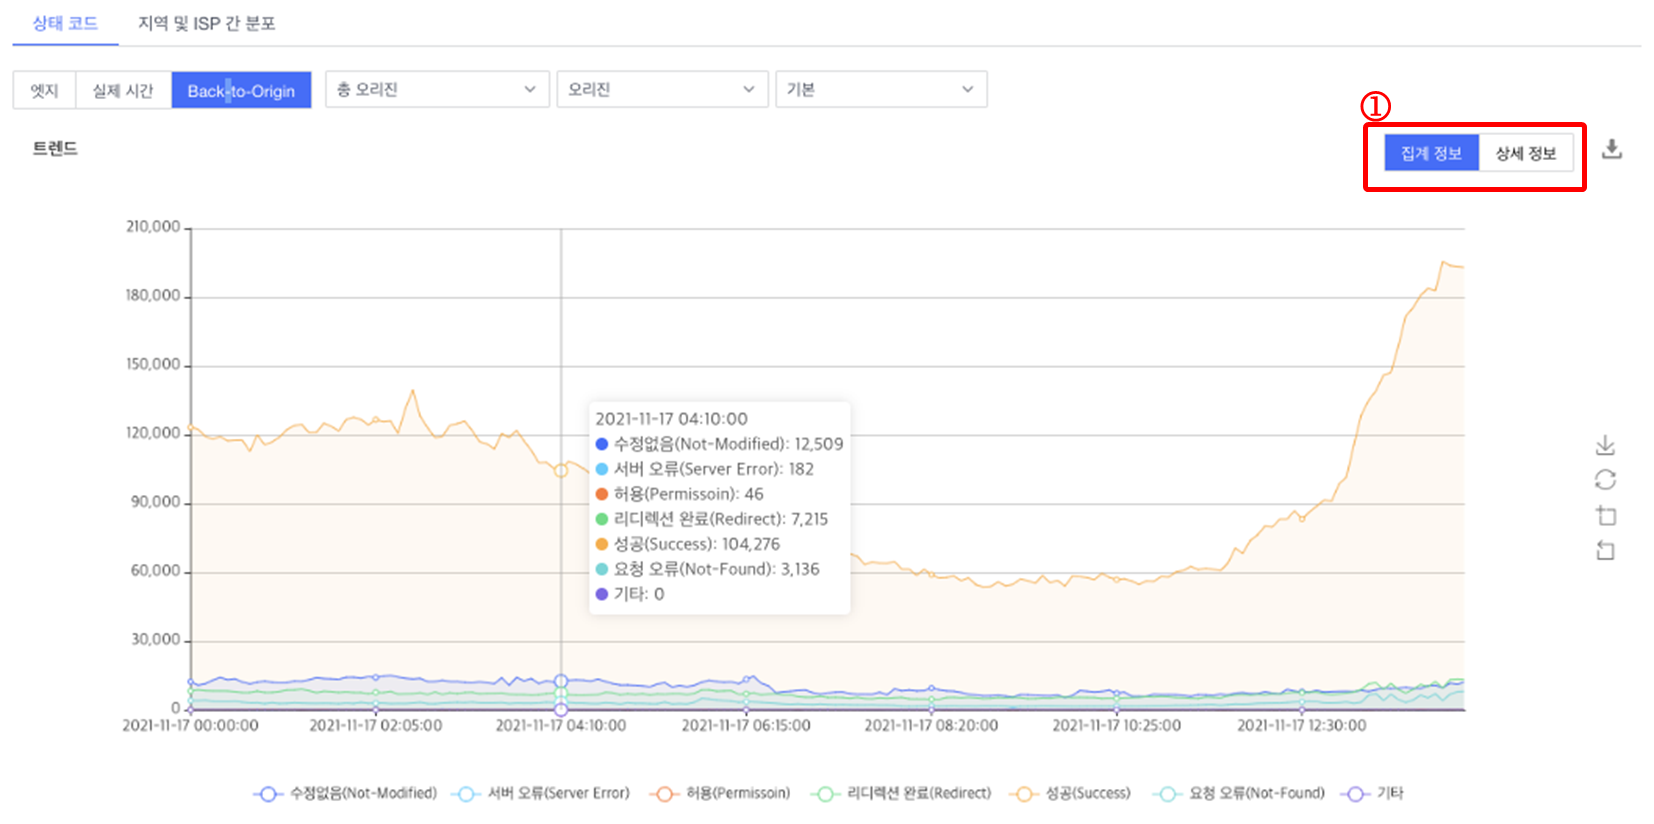This screenshot has width=1654, height=824.
Task: Click the Not-Modified data point at 04:10:00
Action: (561, 681)
